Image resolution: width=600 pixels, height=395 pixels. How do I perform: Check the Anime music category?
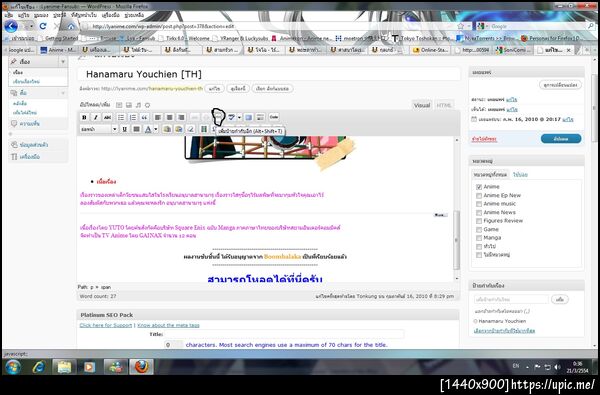(x=479, y=204)
